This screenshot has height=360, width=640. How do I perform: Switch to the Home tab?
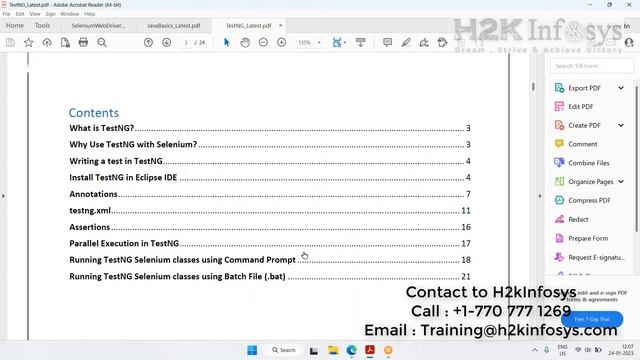click(15, 25)
